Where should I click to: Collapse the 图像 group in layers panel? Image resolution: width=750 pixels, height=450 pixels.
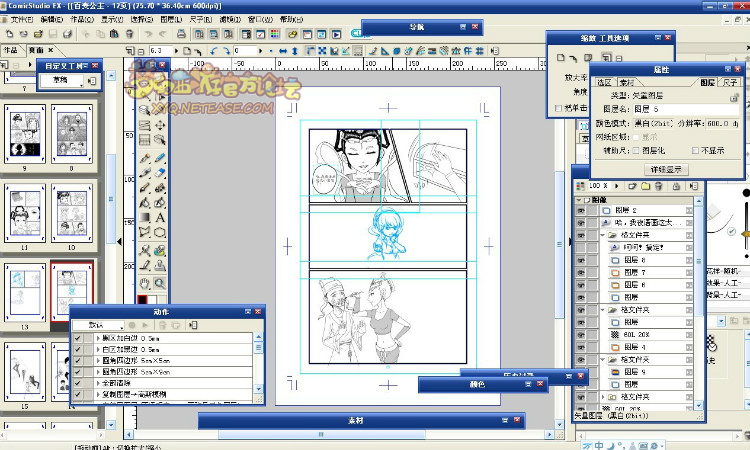click(x=579, y=200)
